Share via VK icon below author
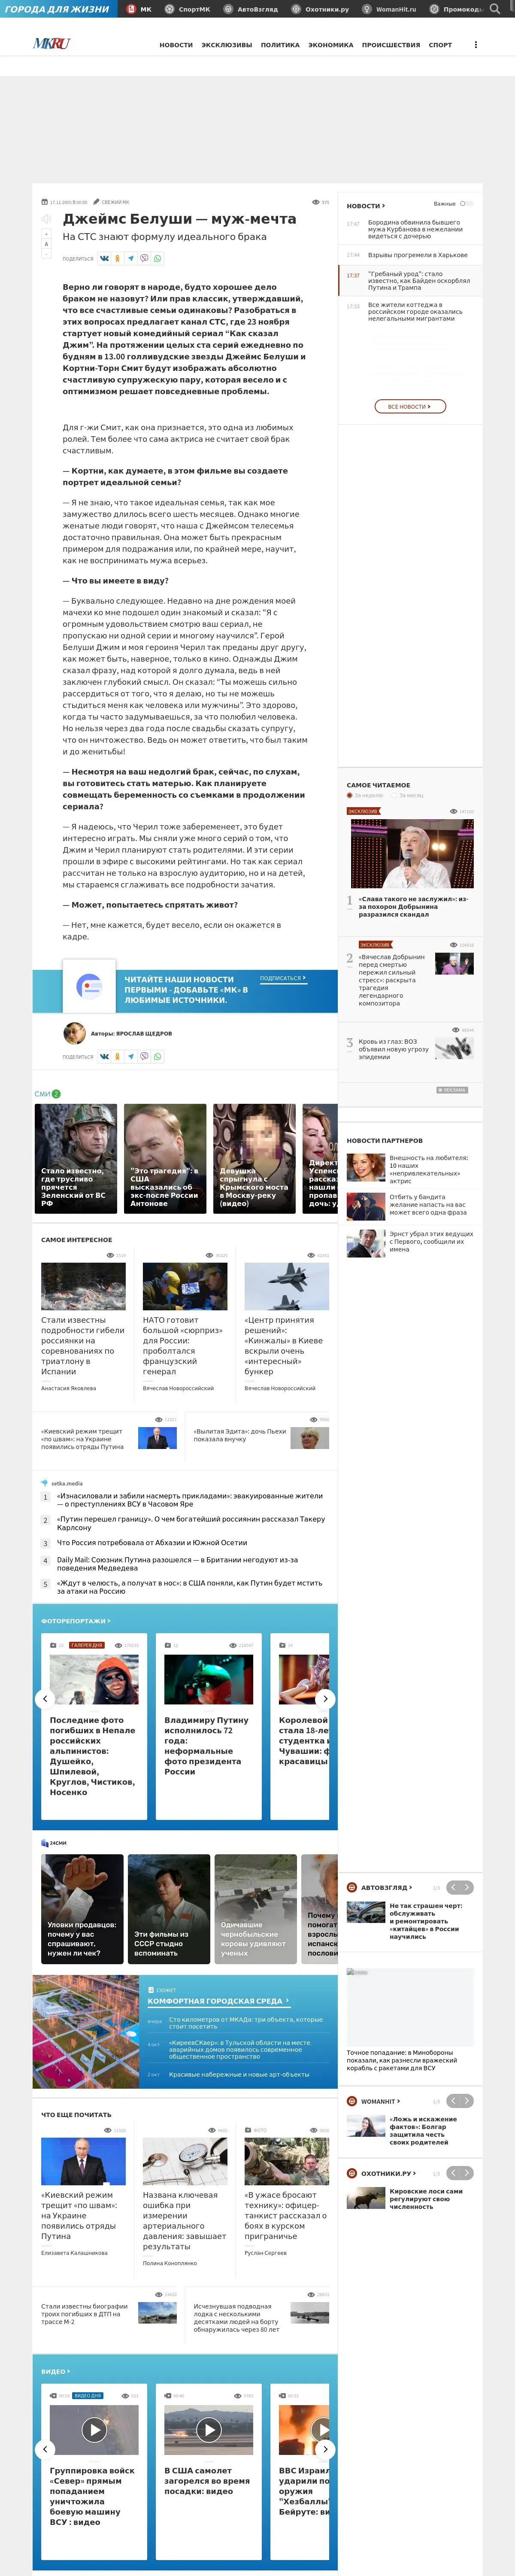 (x=104, y=1056)
